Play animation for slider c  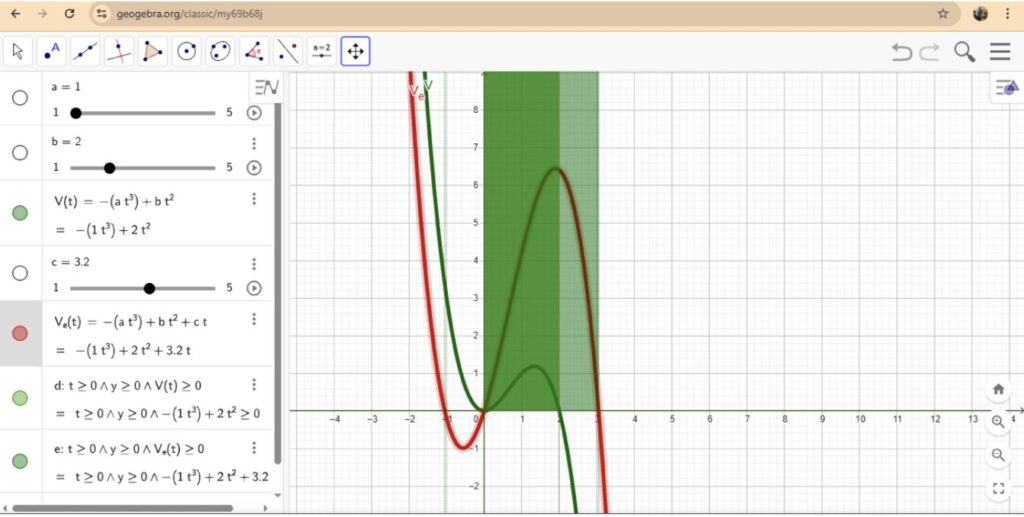tap(254, 288)
